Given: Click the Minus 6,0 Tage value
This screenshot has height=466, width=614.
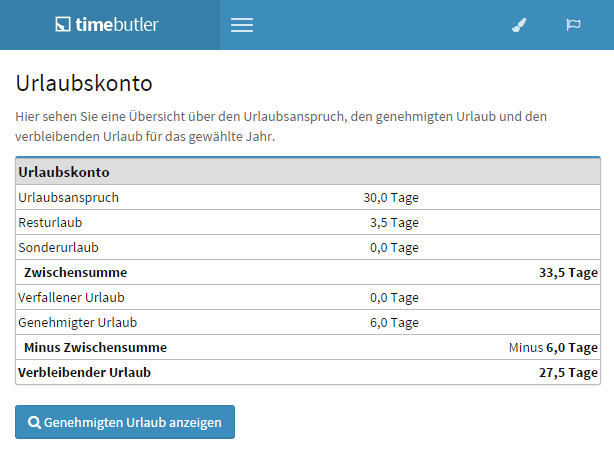Looking at the screenshot, I should [553, 348].
